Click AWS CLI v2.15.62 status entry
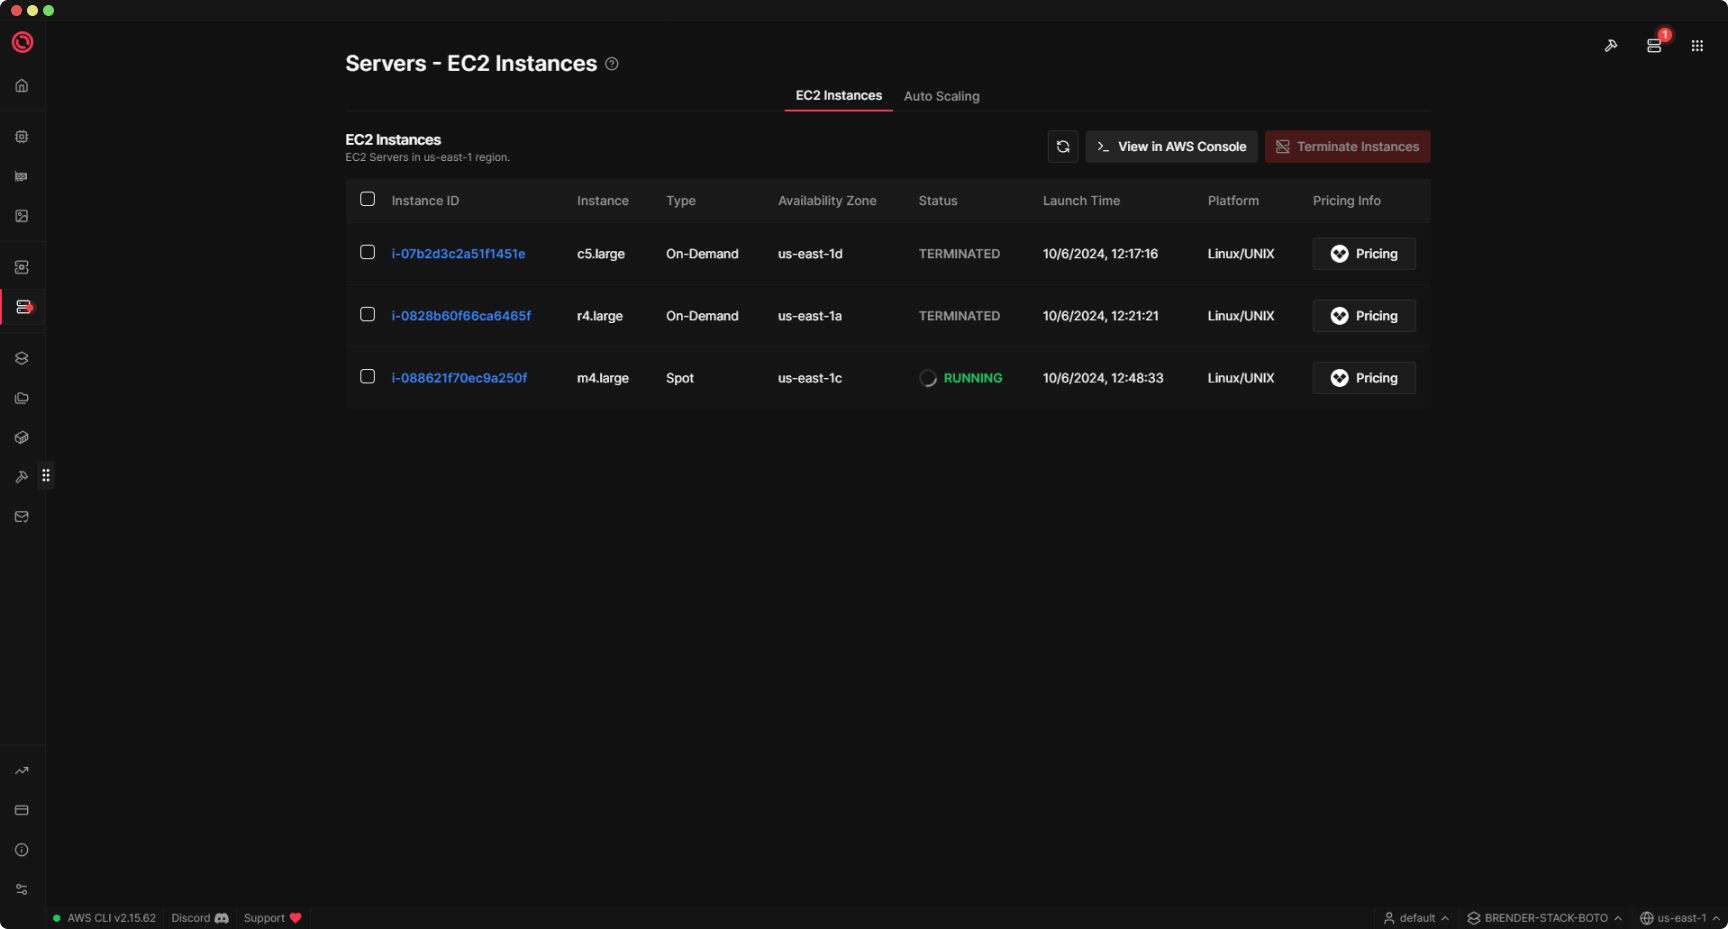 [105, 918]
